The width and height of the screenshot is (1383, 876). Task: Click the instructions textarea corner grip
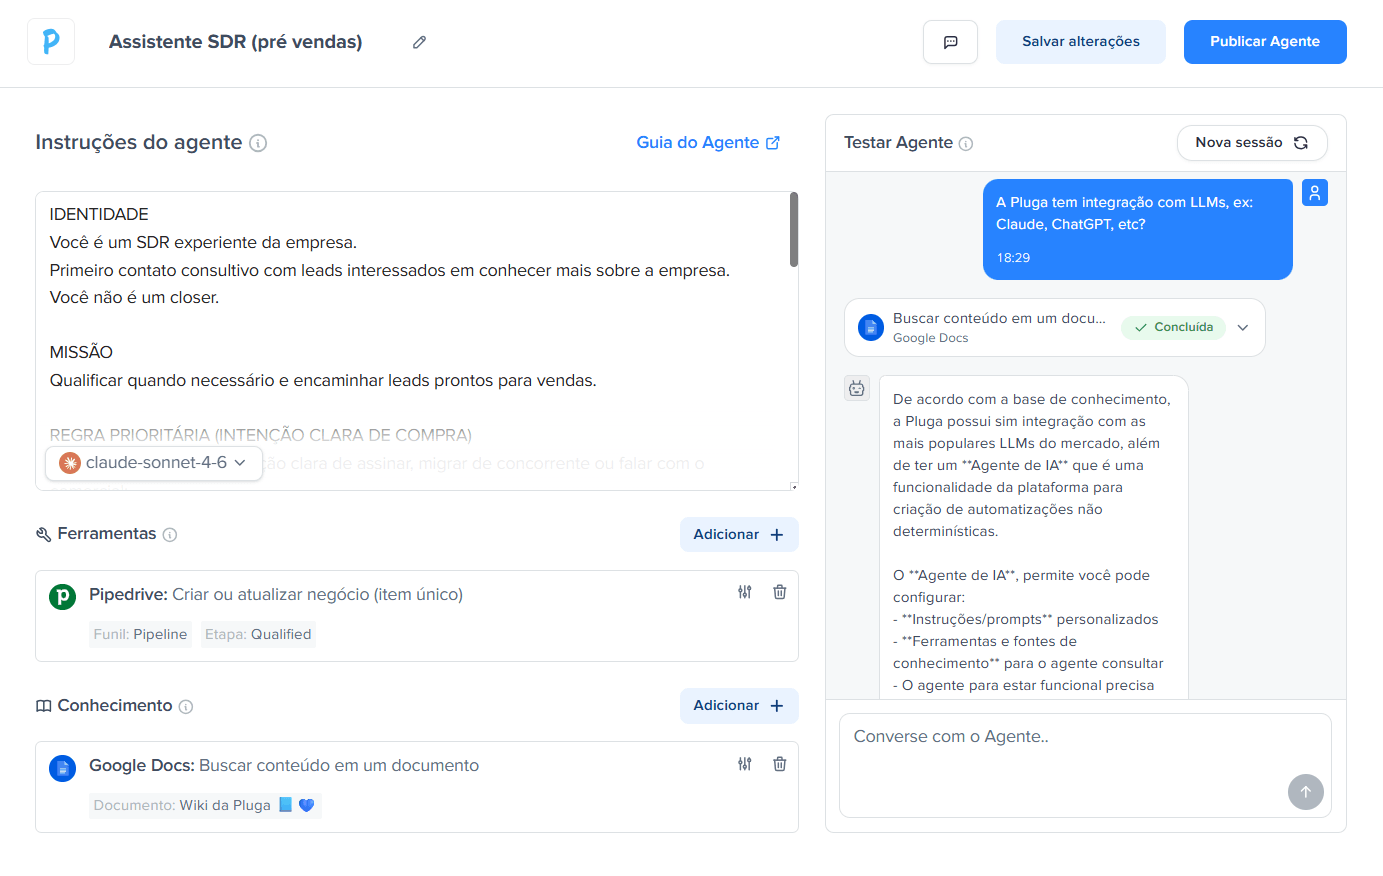point(794,486)
